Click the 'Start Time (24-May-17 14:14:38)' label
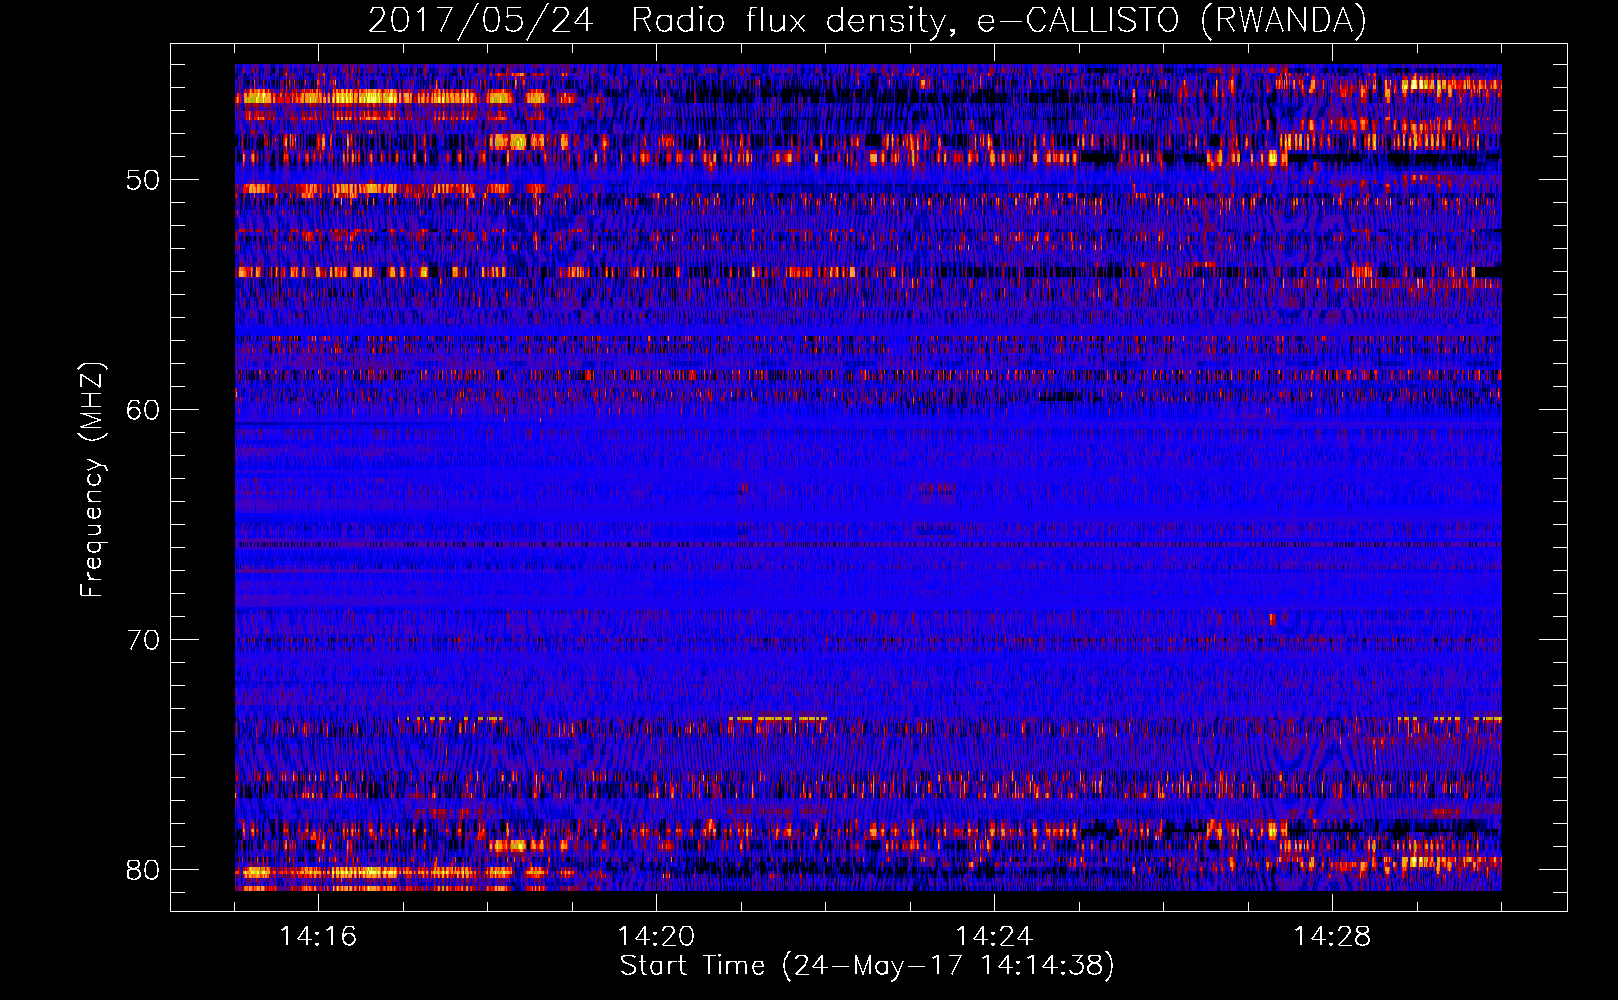The image size is (1618, 1000). [867, 966]
